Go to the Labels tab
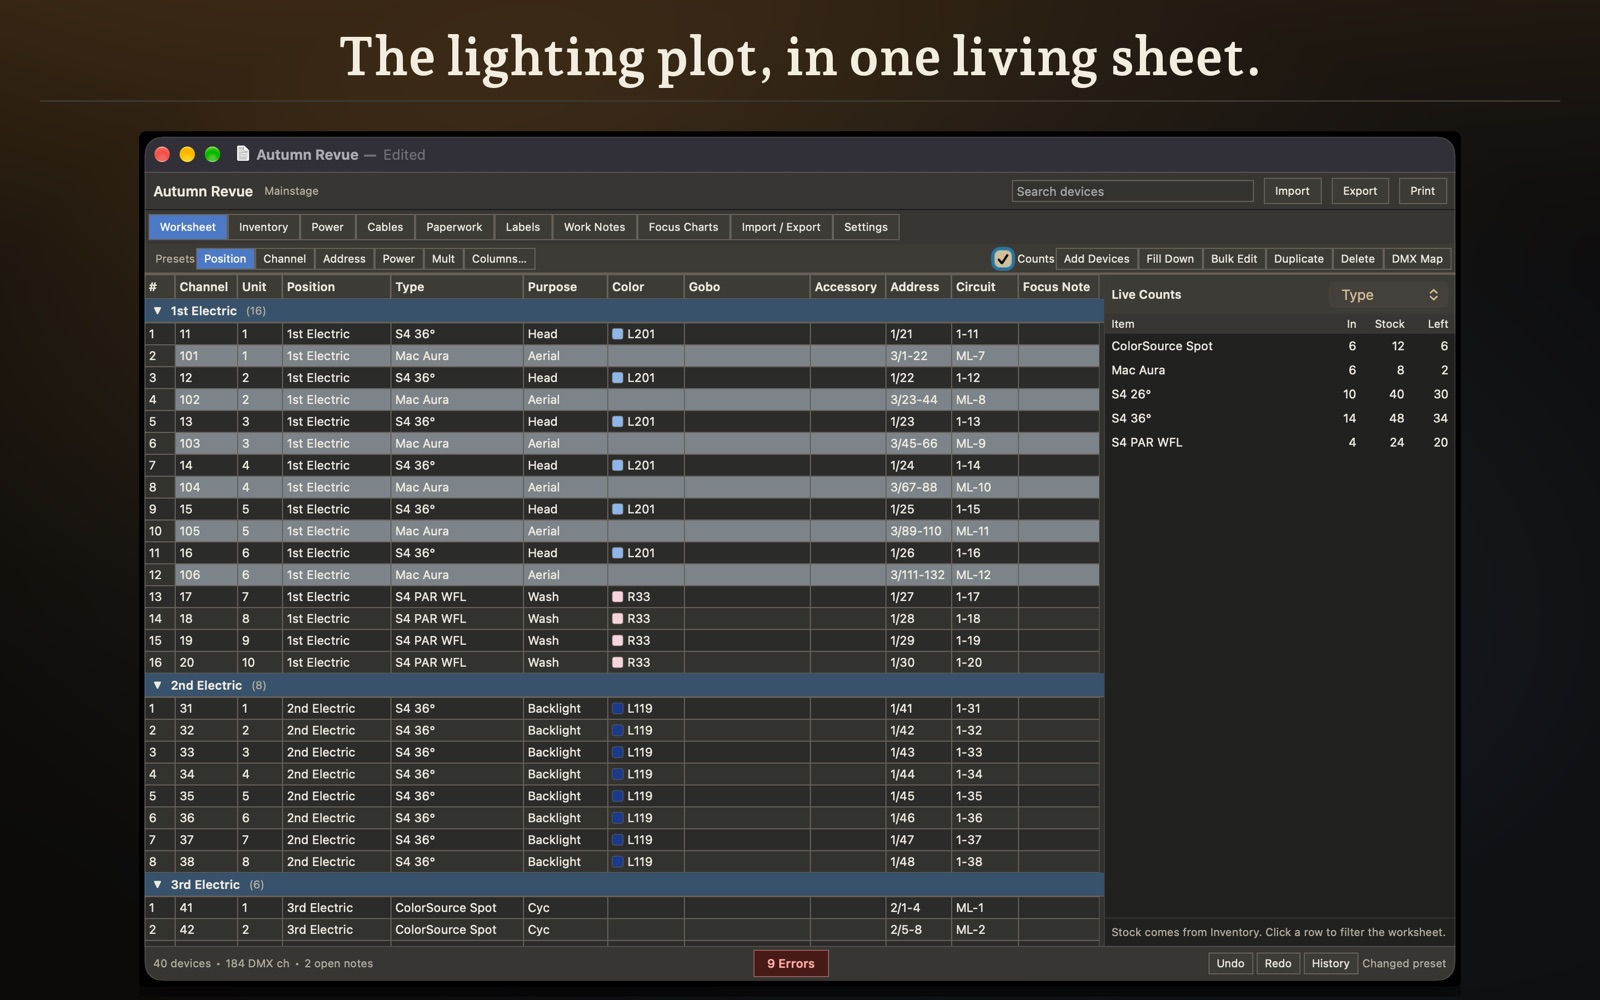Viewport: 1600px width, 1000px height. click(x=522, y=227)
